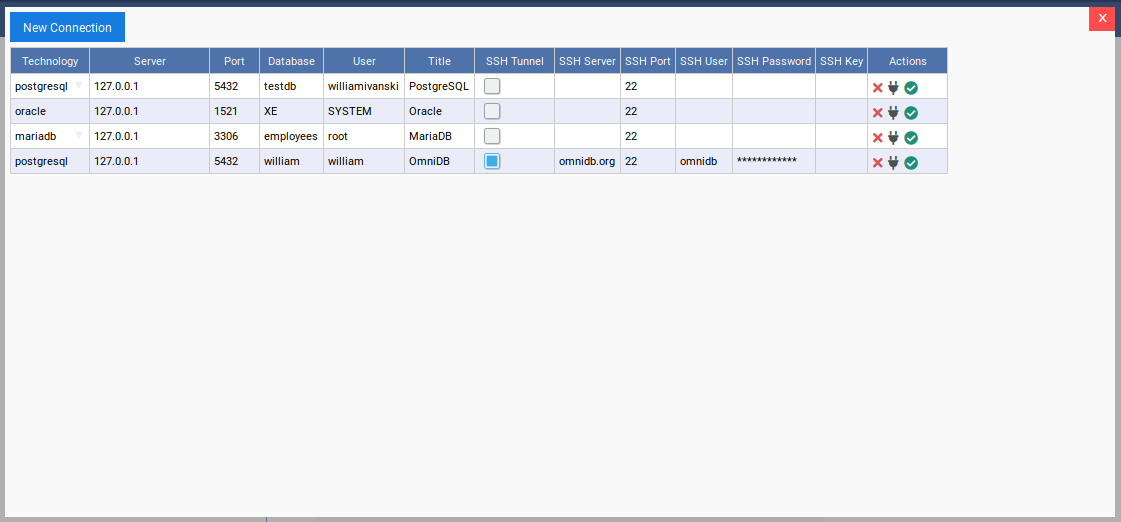Click the SSH Server column header
This screenshot has height=522, width=1121.
pos(587,61)
